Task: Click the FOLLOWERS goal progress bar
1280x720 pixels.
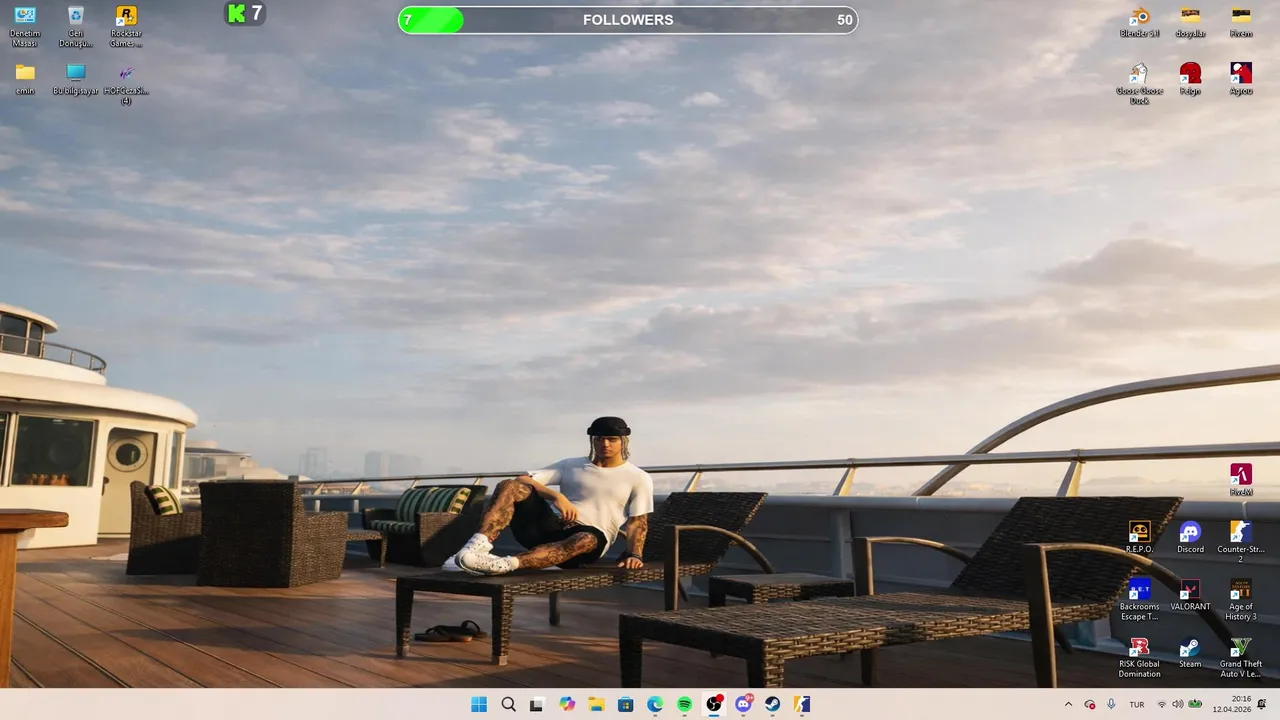Action: coord(628,20)
